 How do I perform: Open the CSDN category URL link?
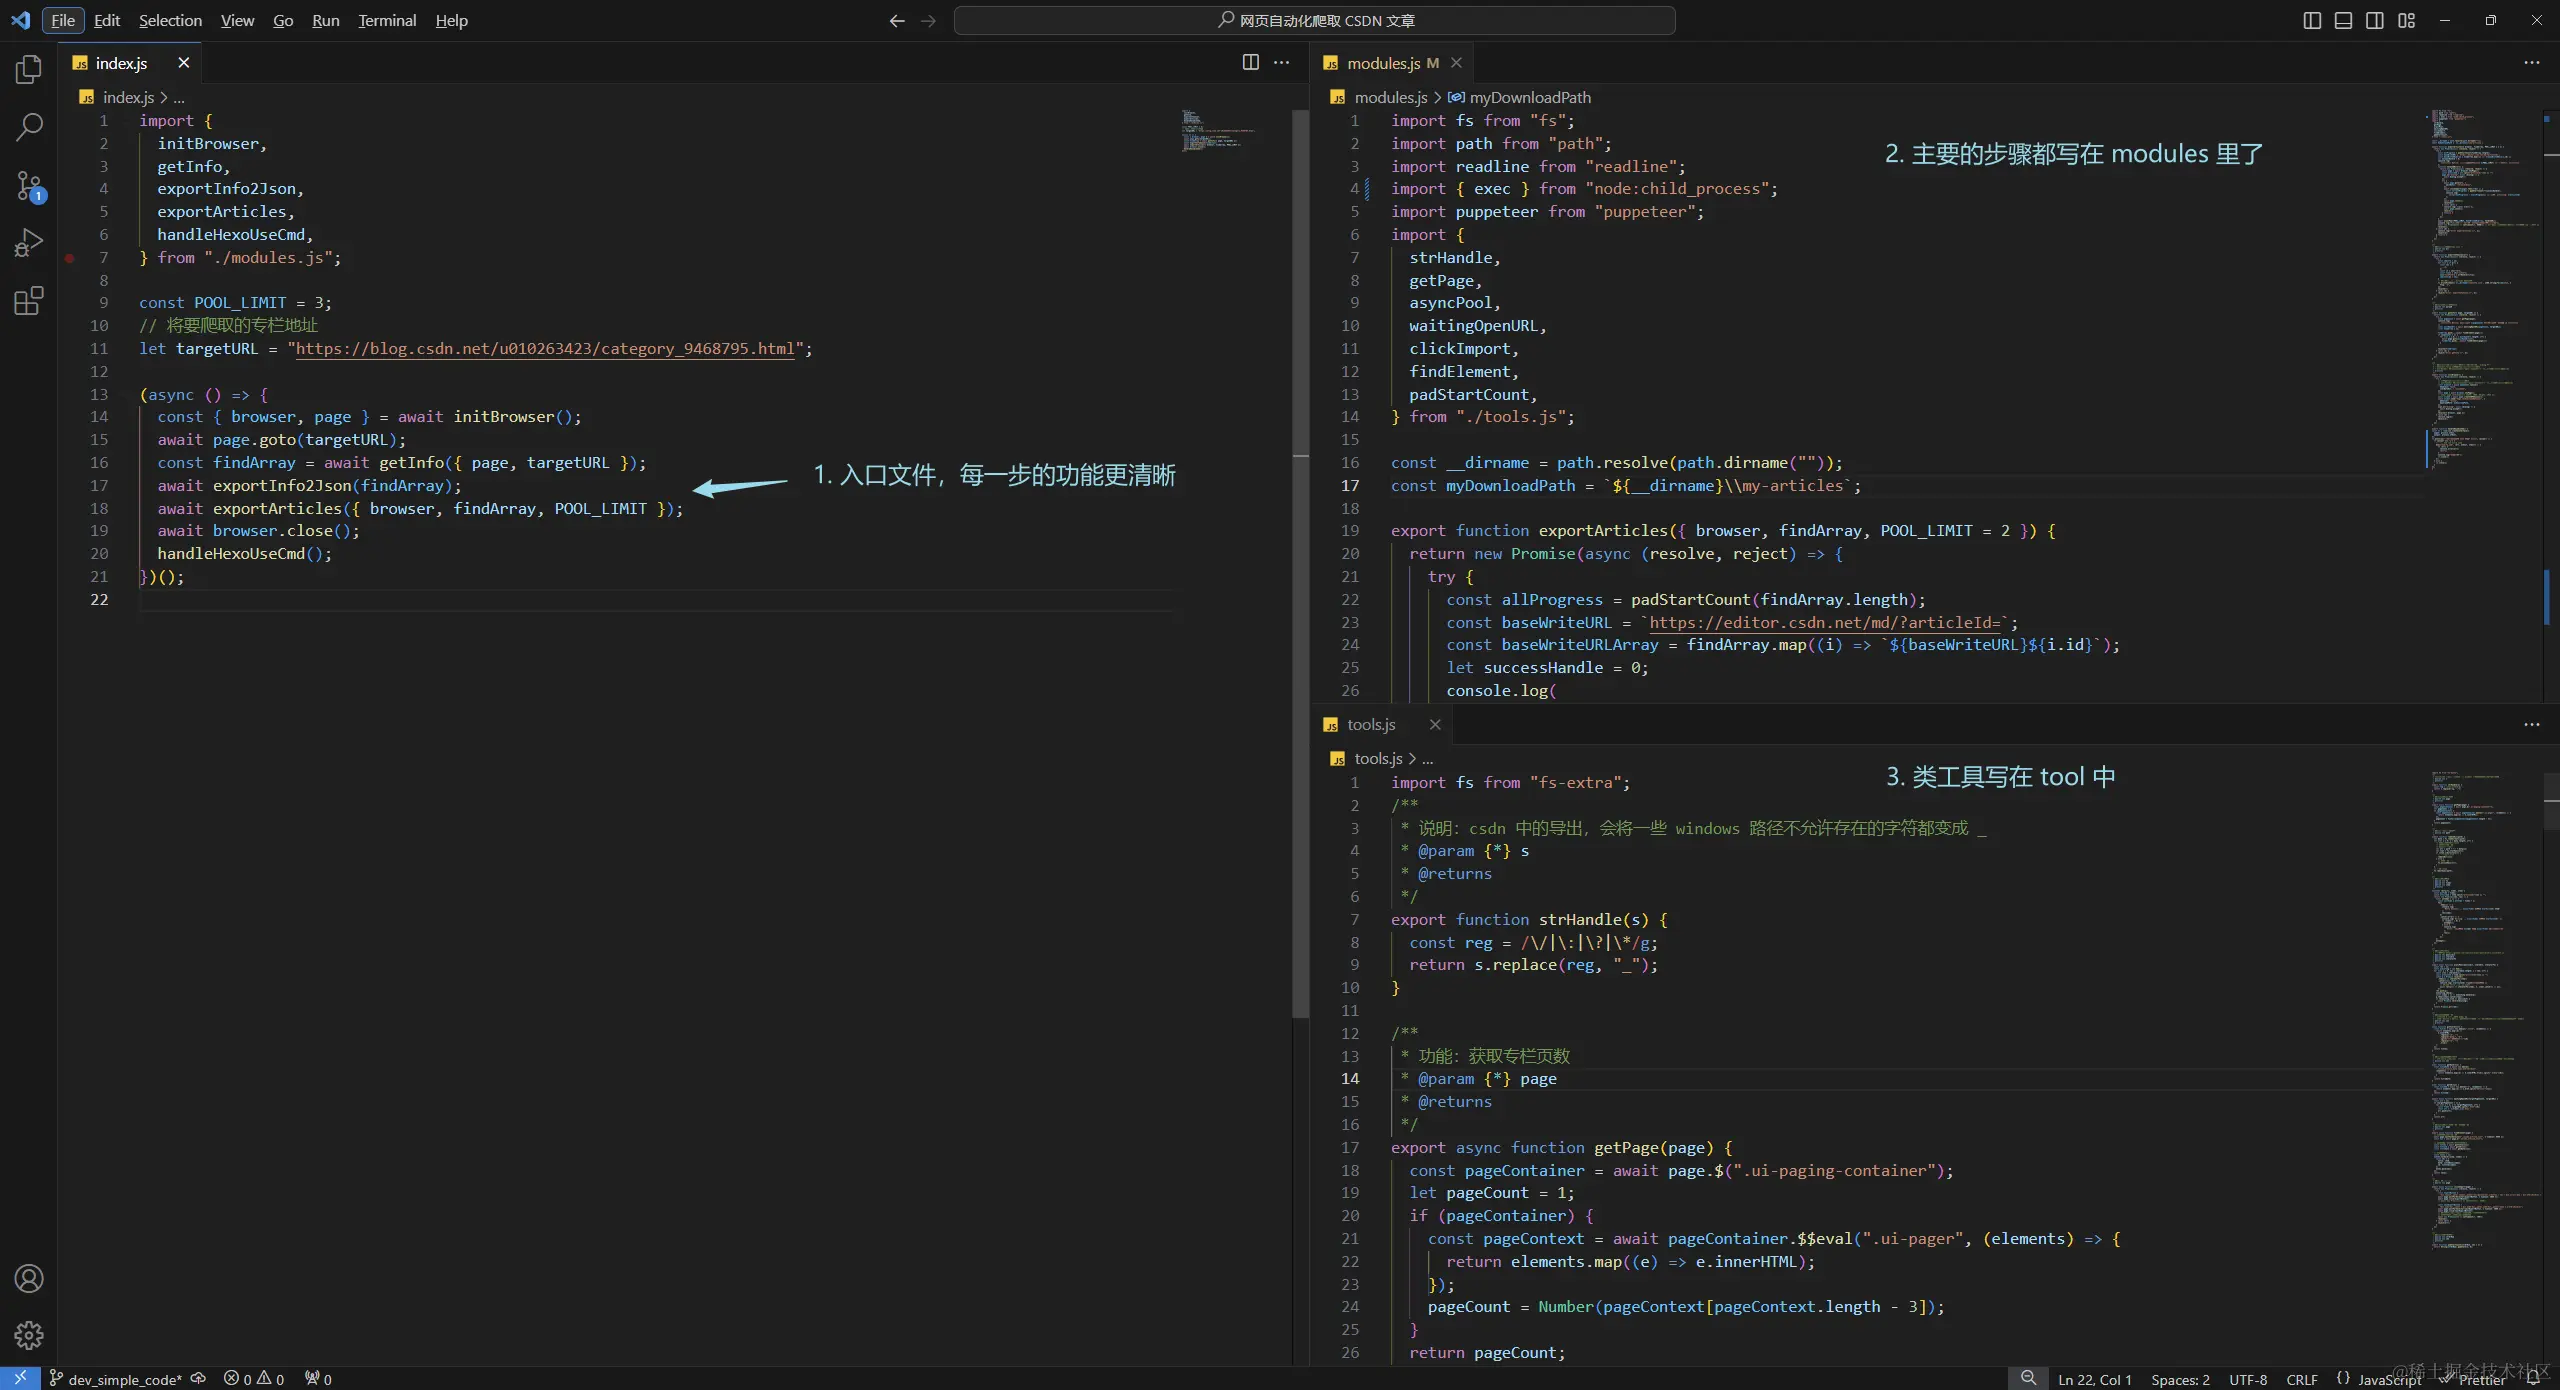coord(545,348)
